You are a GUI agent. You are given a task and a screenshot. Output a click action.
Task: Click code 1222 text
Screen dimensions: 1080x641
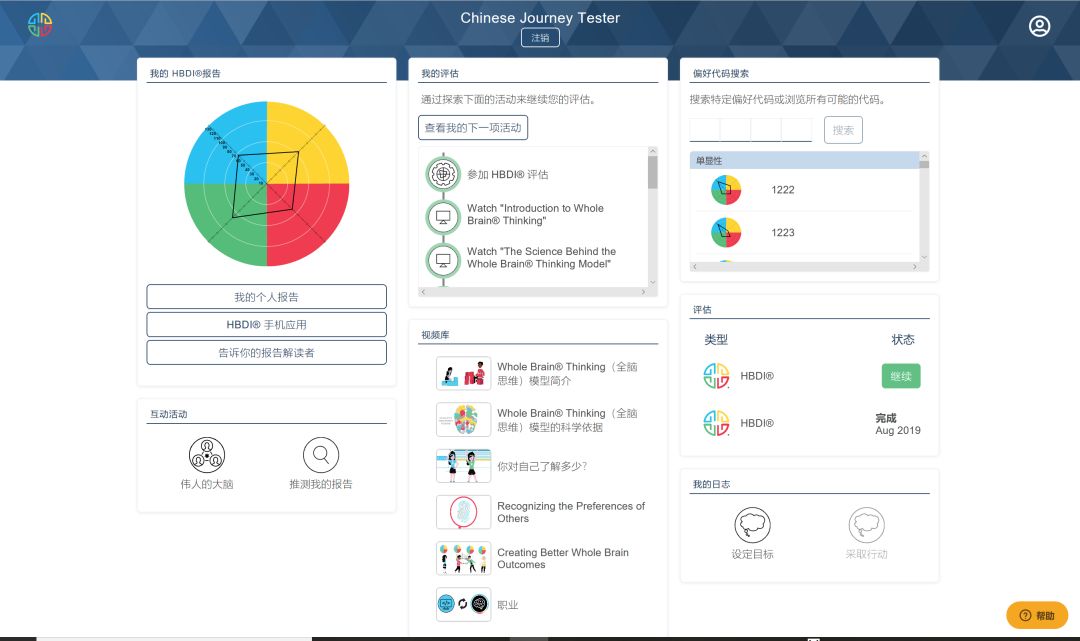(783, 190)
